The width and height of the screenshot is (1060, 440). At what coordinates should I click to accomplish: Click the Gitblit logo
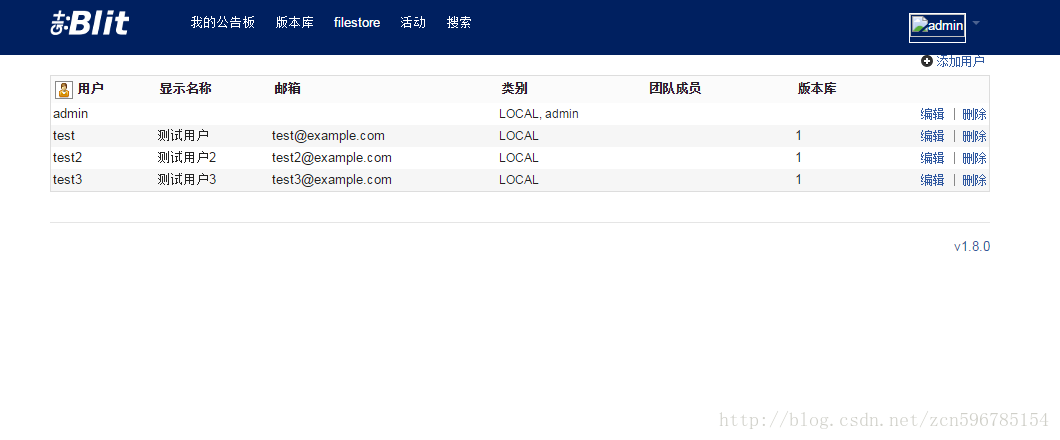(90, 23)
